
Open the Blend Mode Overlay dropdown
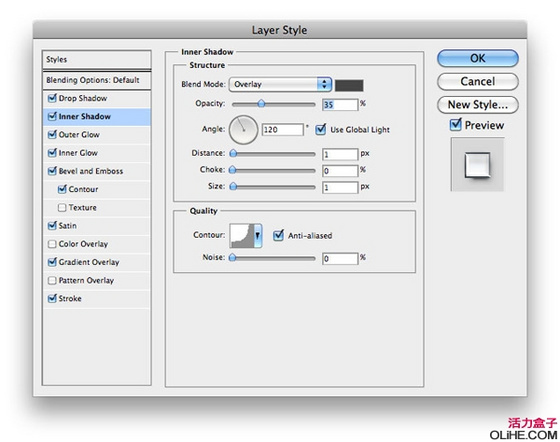[280, 85]
